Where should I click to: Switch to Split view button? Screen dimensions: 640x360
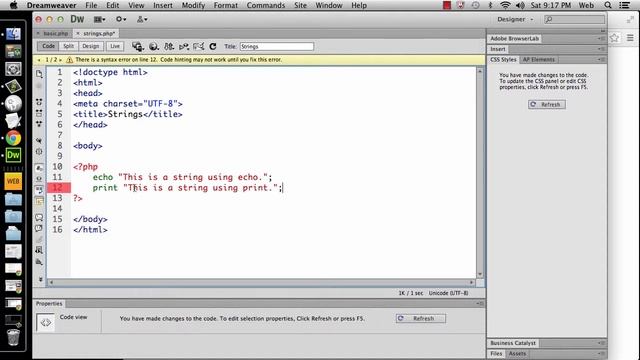69,46
